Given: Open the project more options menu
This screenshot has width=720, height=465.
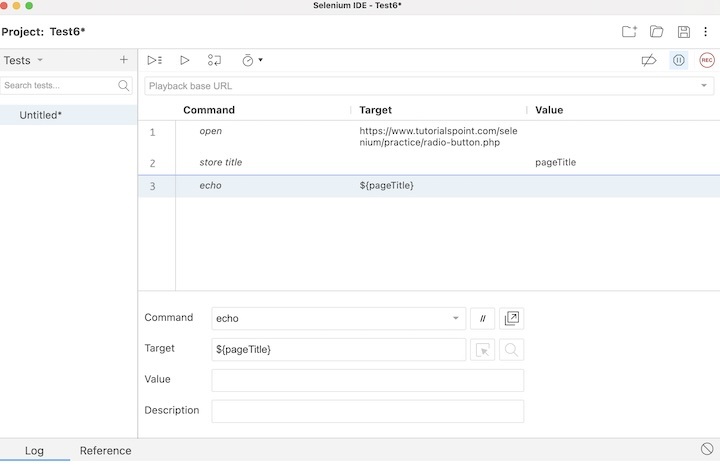Looking at the screenshot, I should [706, 32].
